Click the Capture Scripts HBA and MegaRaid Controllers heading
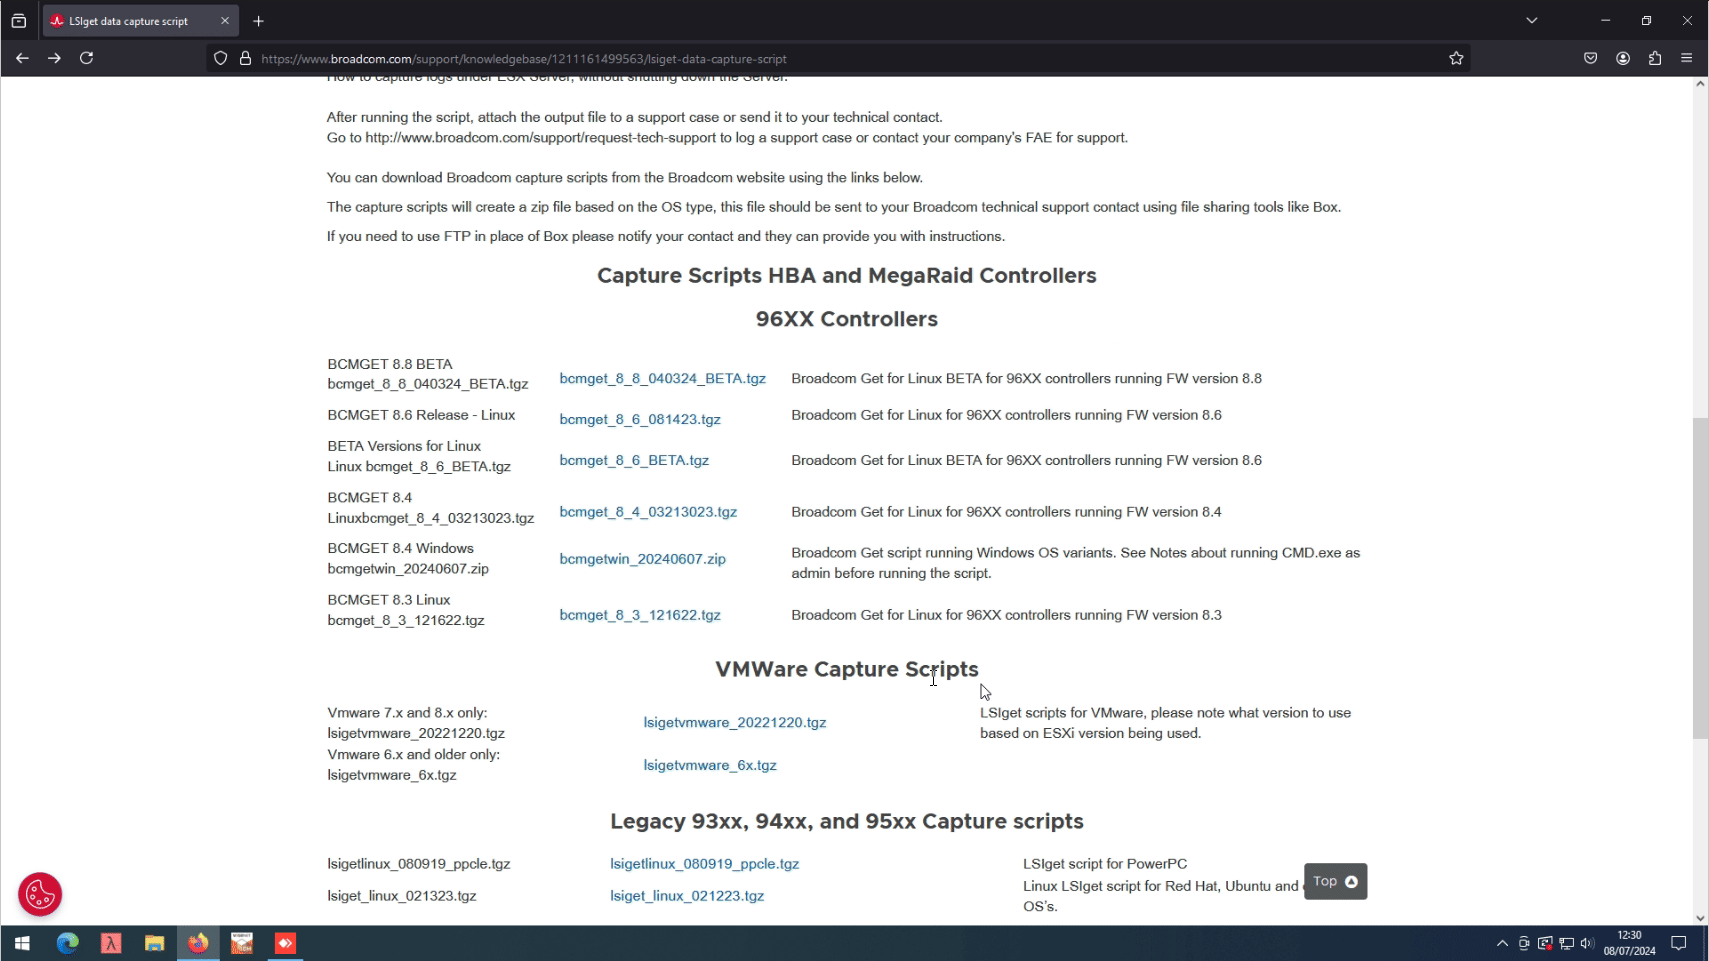 click(x=847, y=276)
